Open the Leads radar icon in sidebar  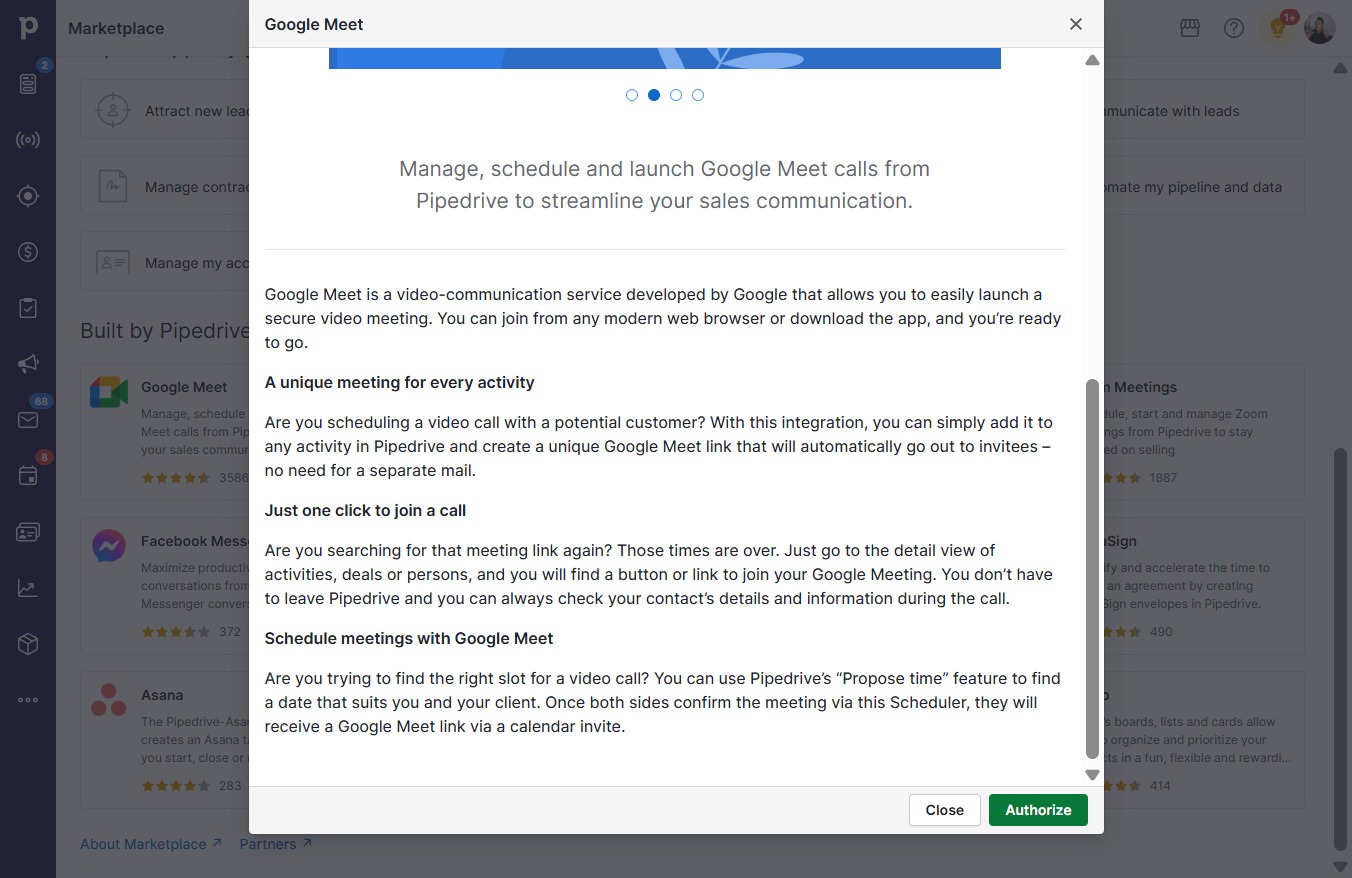tap(28, 140)
